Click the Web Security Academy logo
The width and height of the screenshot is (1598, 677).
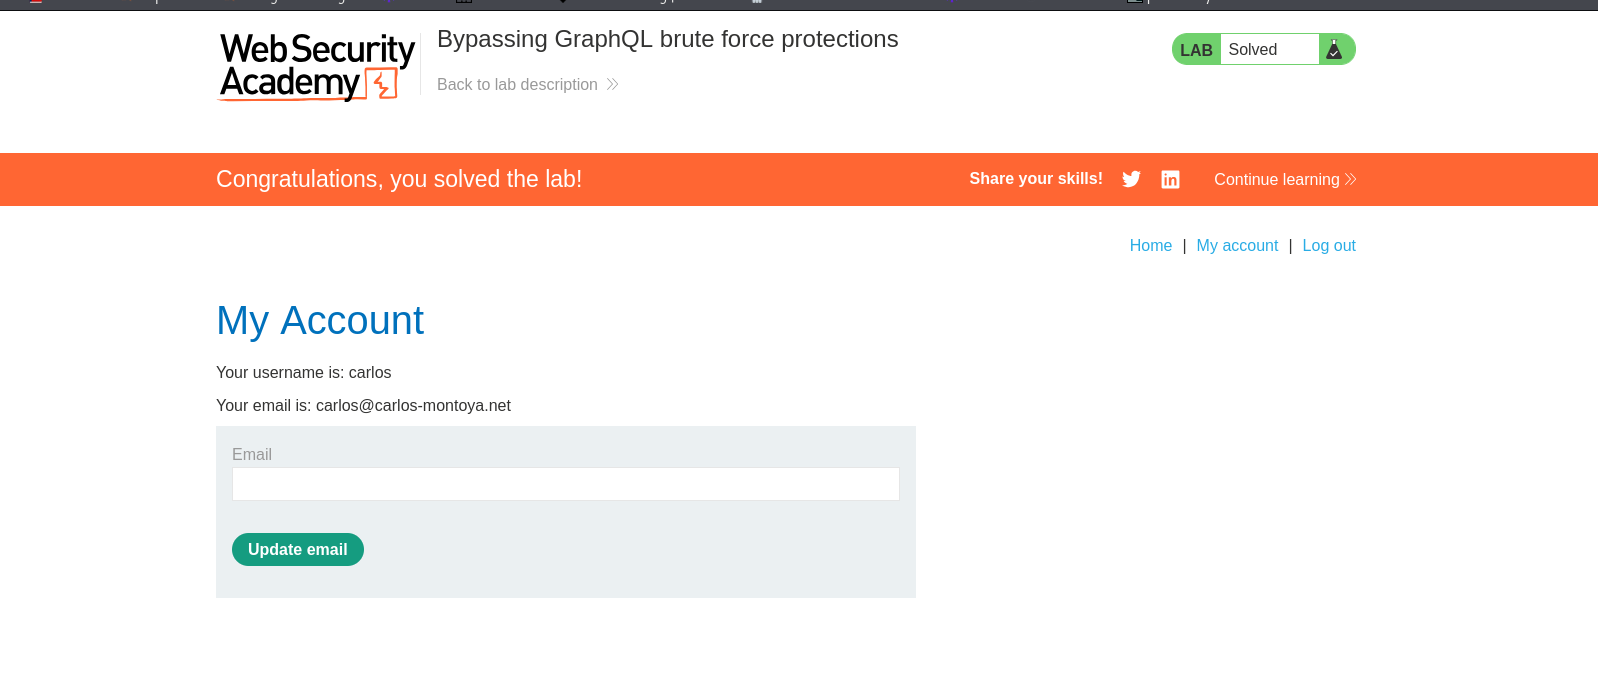coord(316,66)
